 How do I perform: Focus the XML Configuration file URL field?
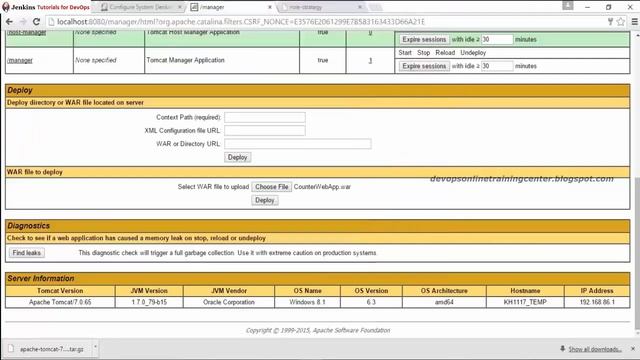(x=264, y=131)
